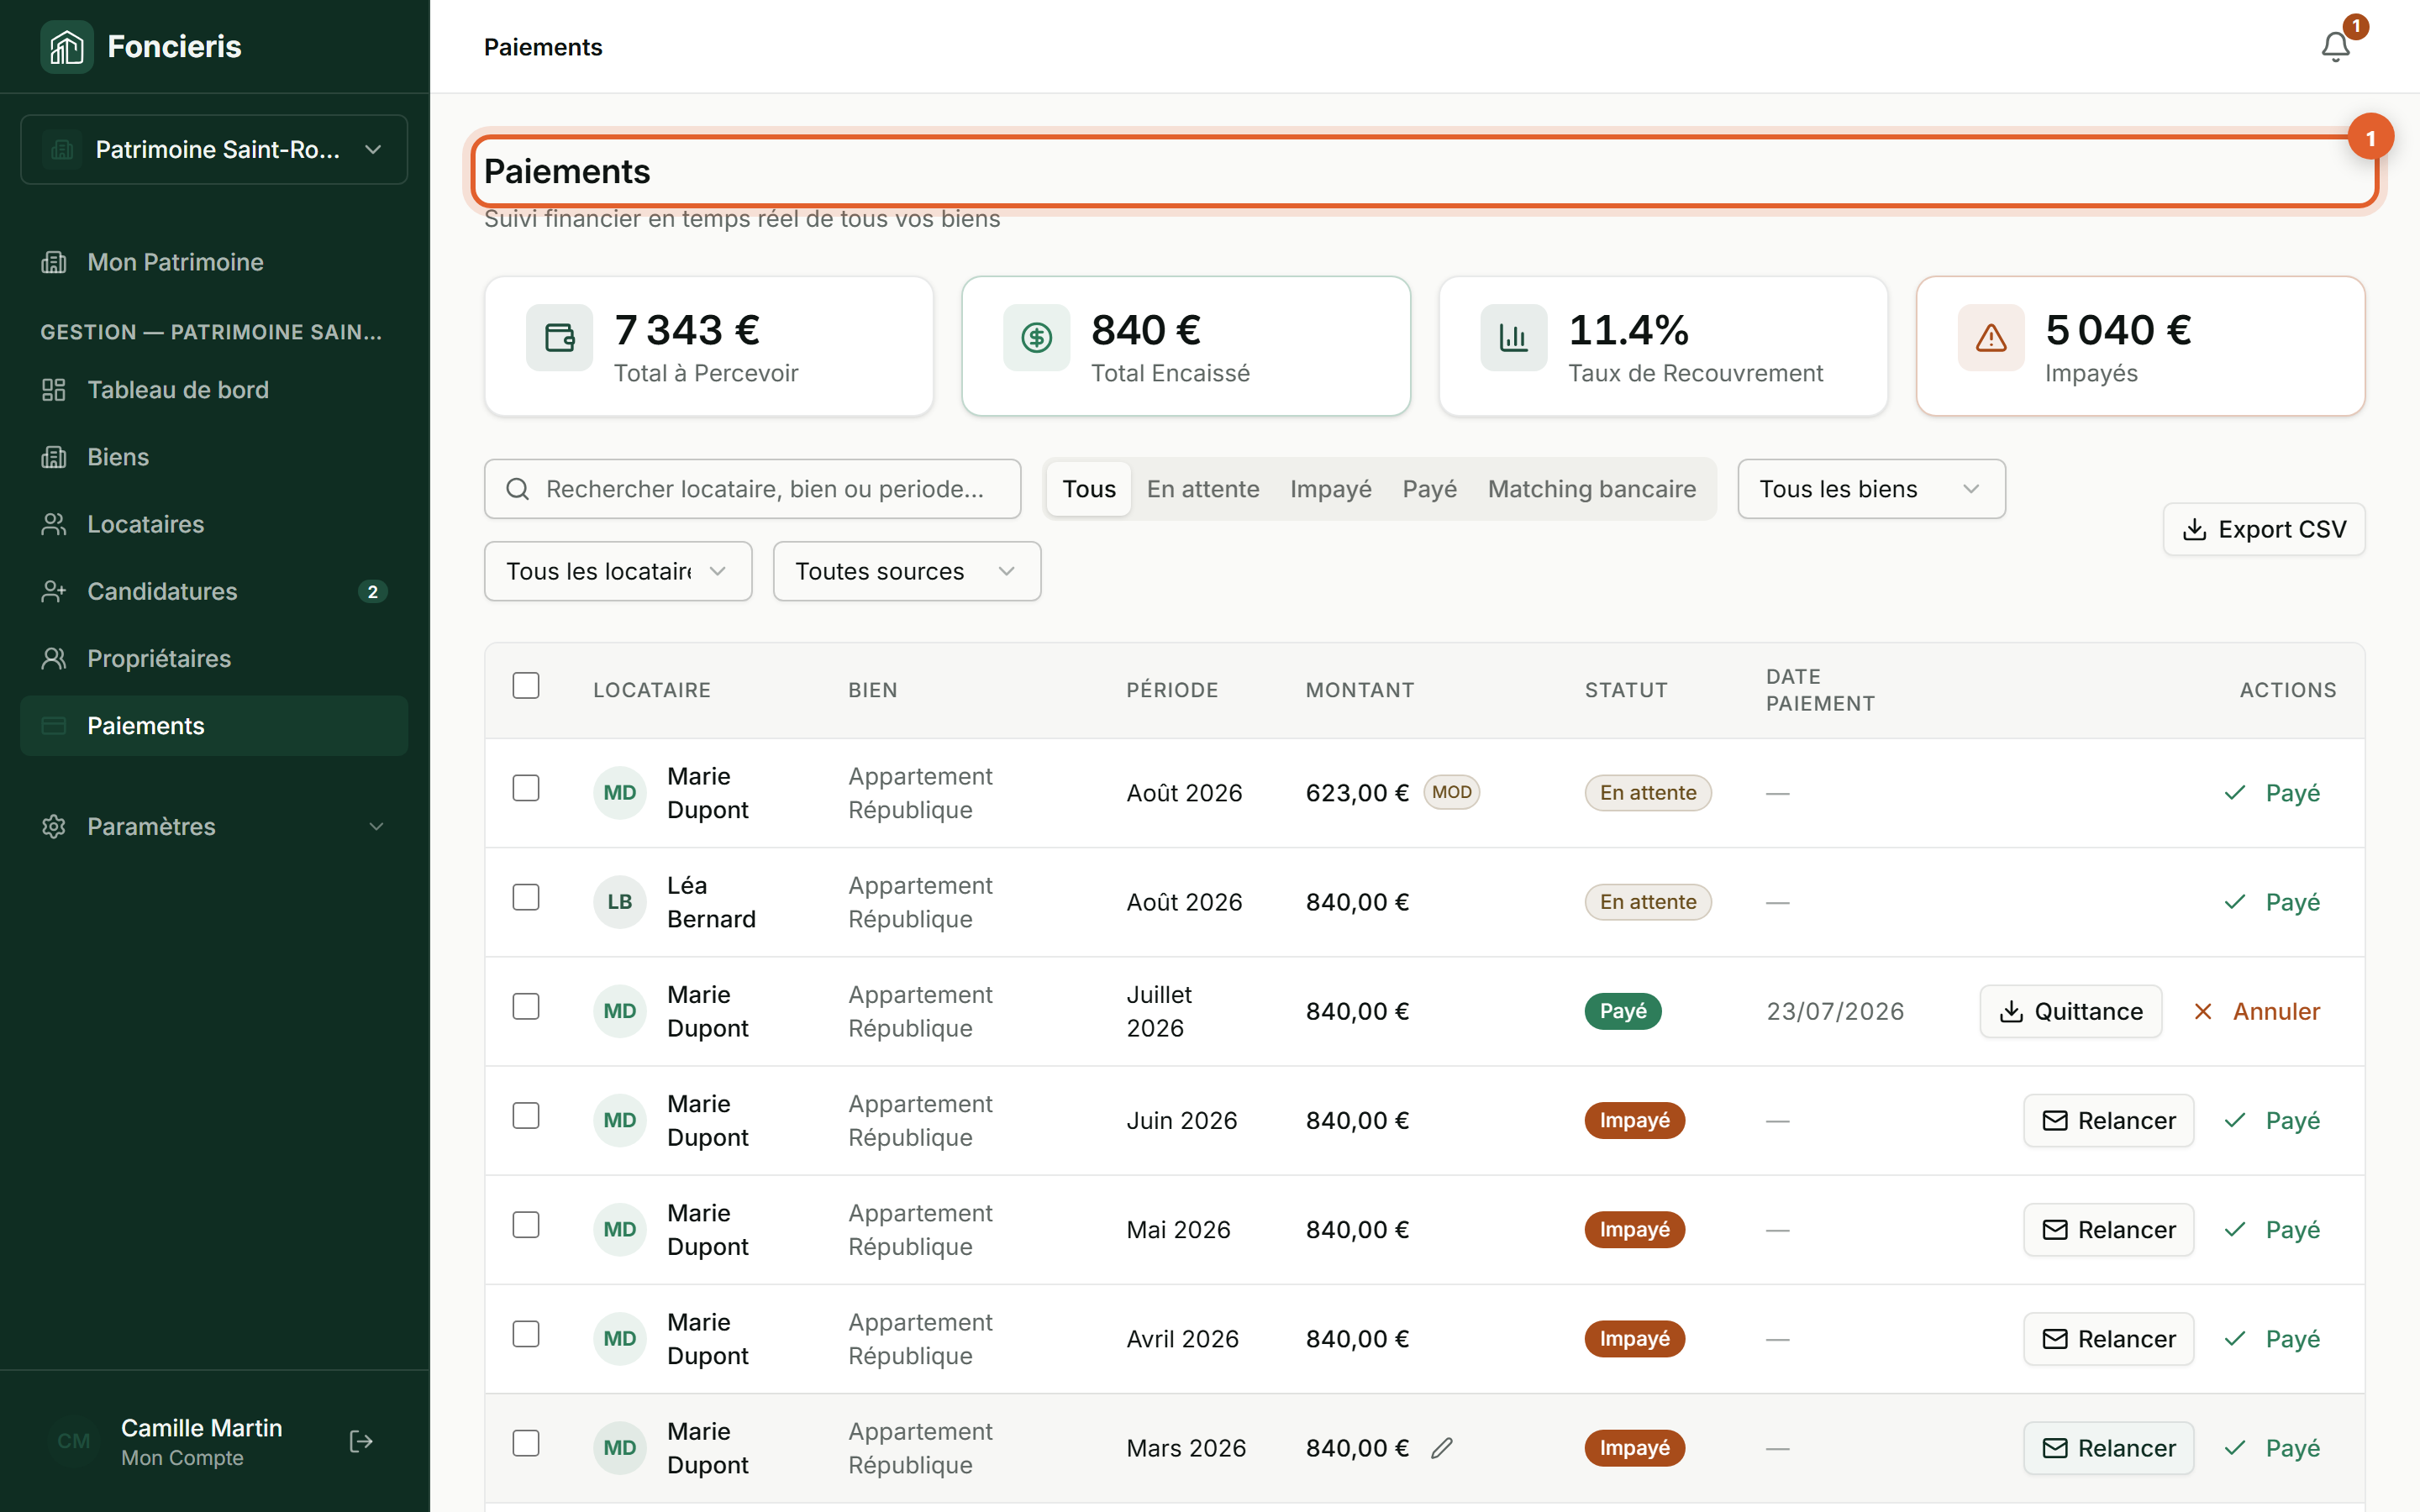The width and height of the screenshot is (2420, 1512).
Task: Go to Locataires in the sidebar
Action: pyautogui.click(x=214, y=524)
